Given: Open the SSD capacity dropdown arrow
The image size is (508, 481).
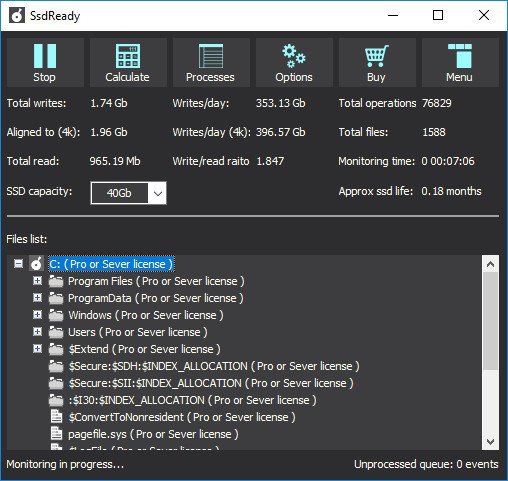Looking at the screenshot, I should click(x=158, y=193).
